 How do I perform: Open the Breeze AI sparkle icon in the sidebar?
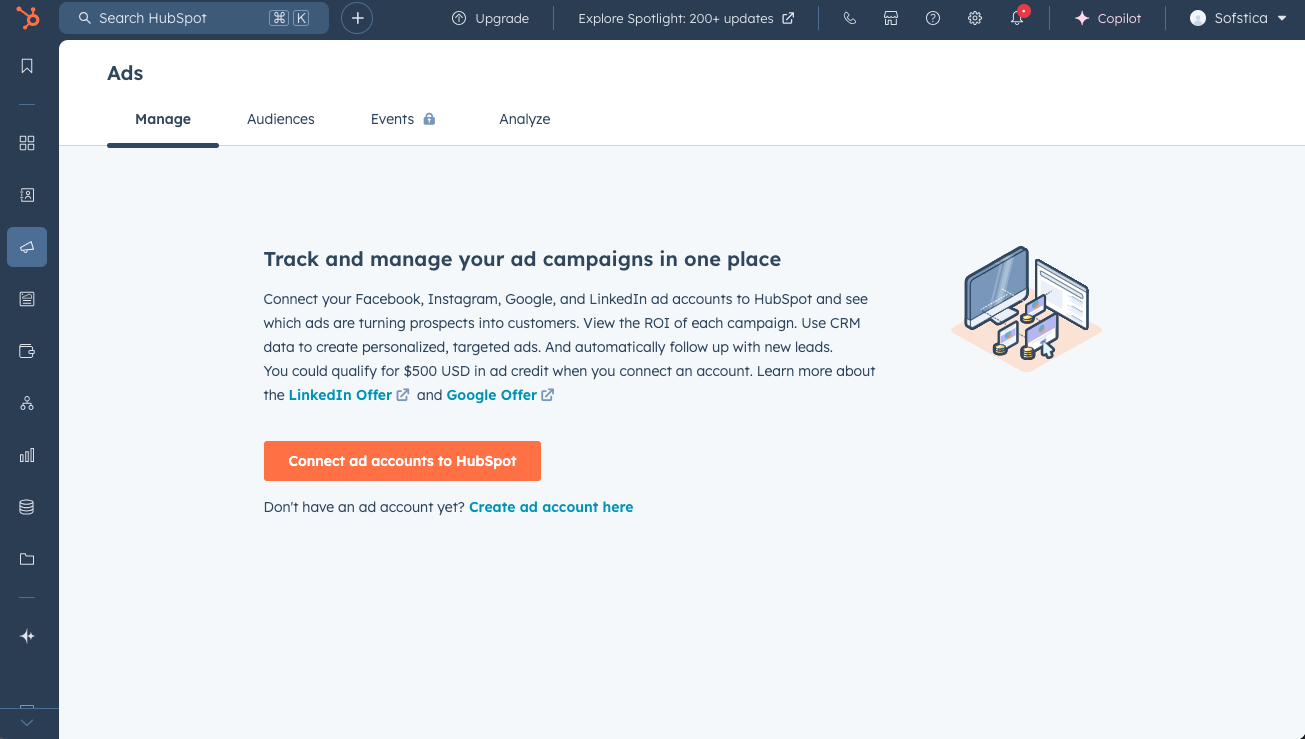(x=27, y=636)
